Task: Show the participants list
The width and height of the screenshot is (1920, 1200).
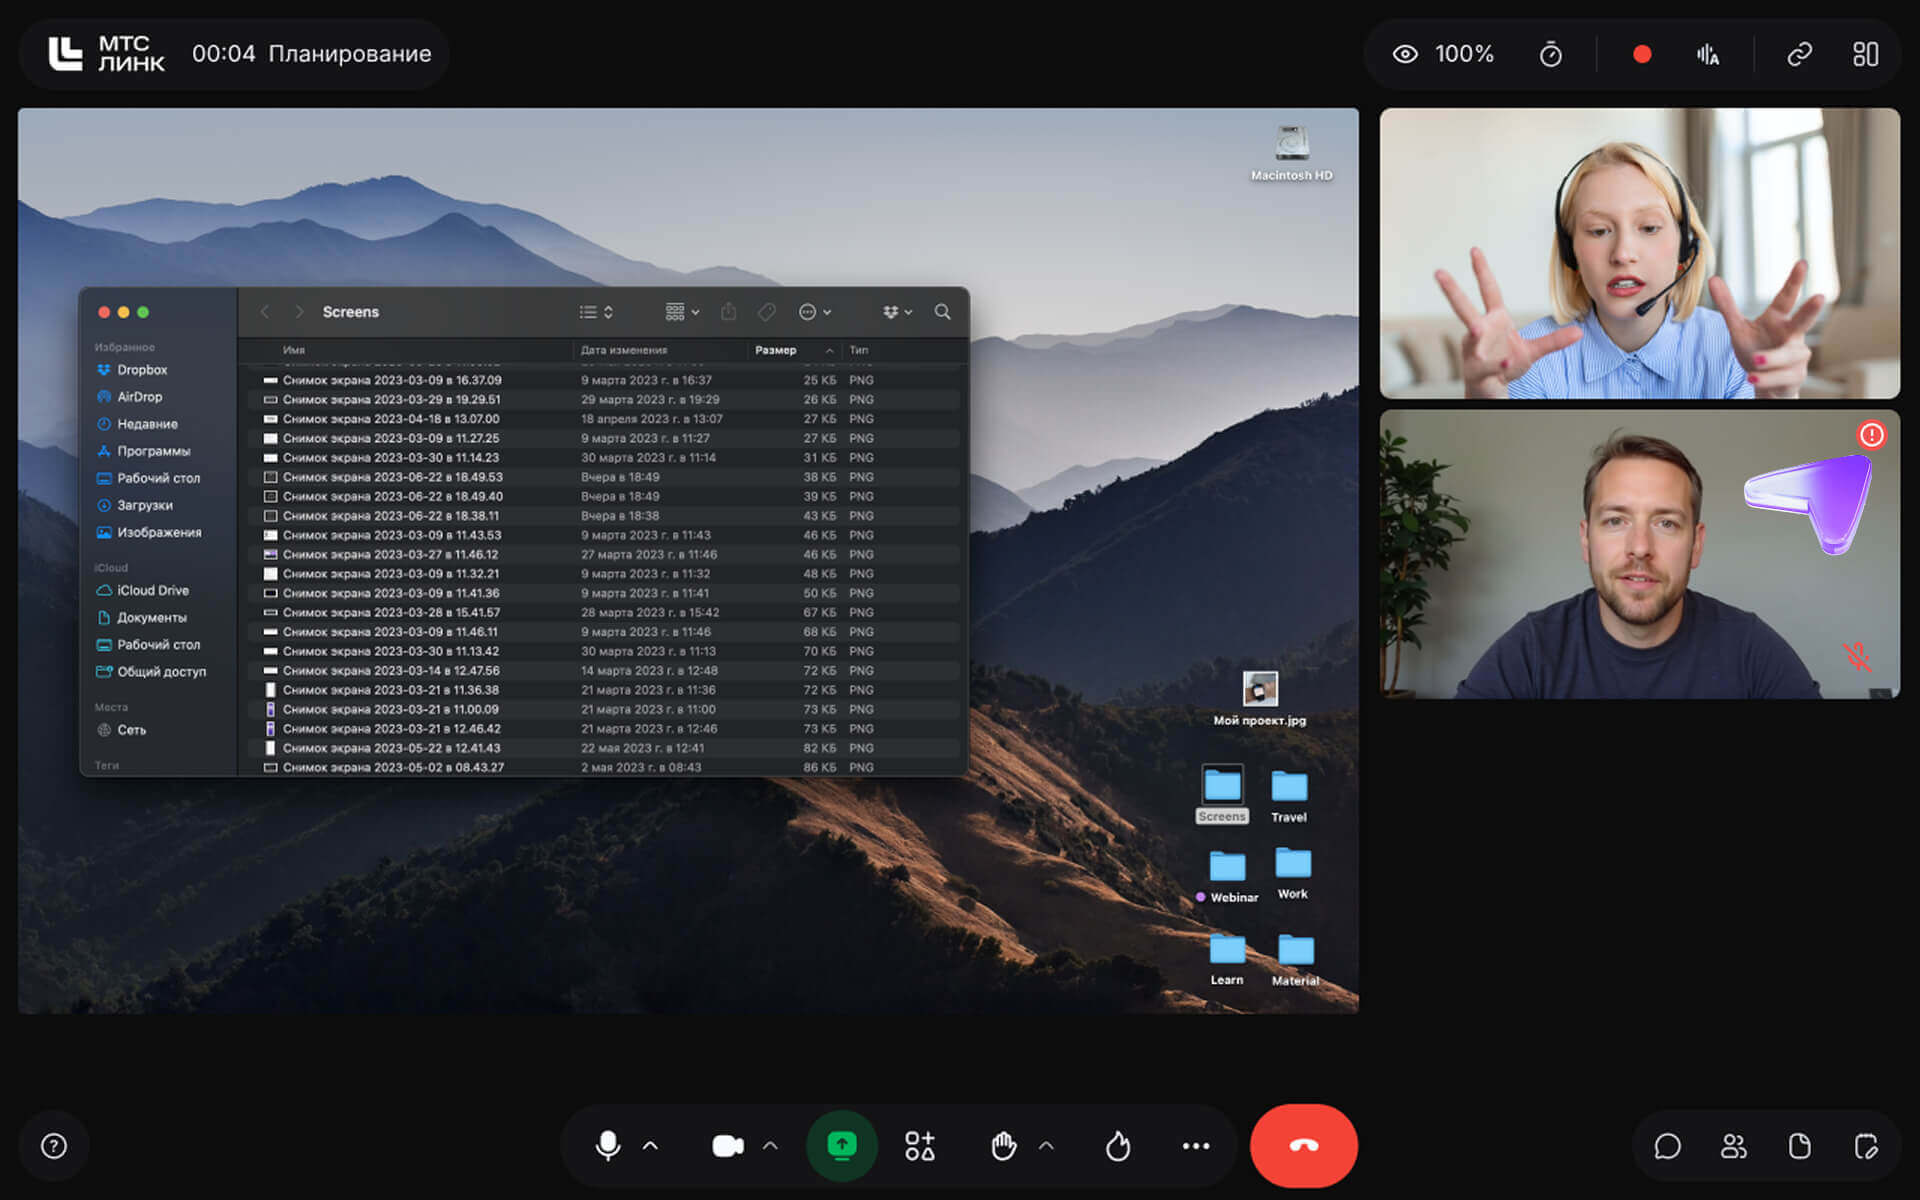Action: 1733,1146
